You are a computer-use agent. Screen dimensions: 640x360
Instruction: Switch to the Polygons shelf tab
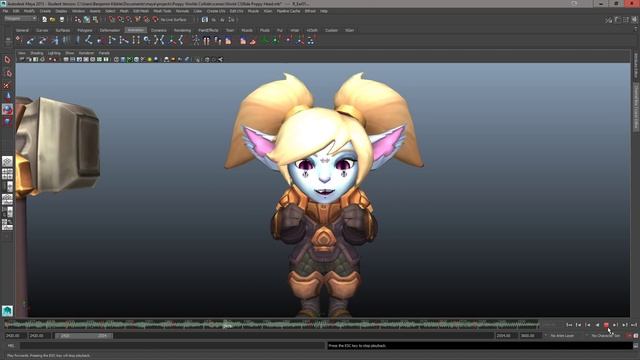85,30
